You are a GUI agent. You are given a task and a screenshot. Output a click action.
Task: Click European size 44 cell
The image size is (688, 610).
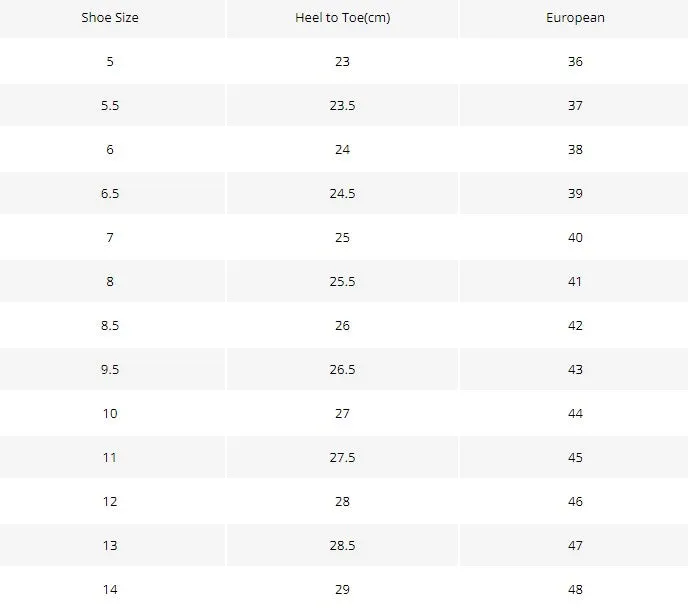click(x=575, y=413)
